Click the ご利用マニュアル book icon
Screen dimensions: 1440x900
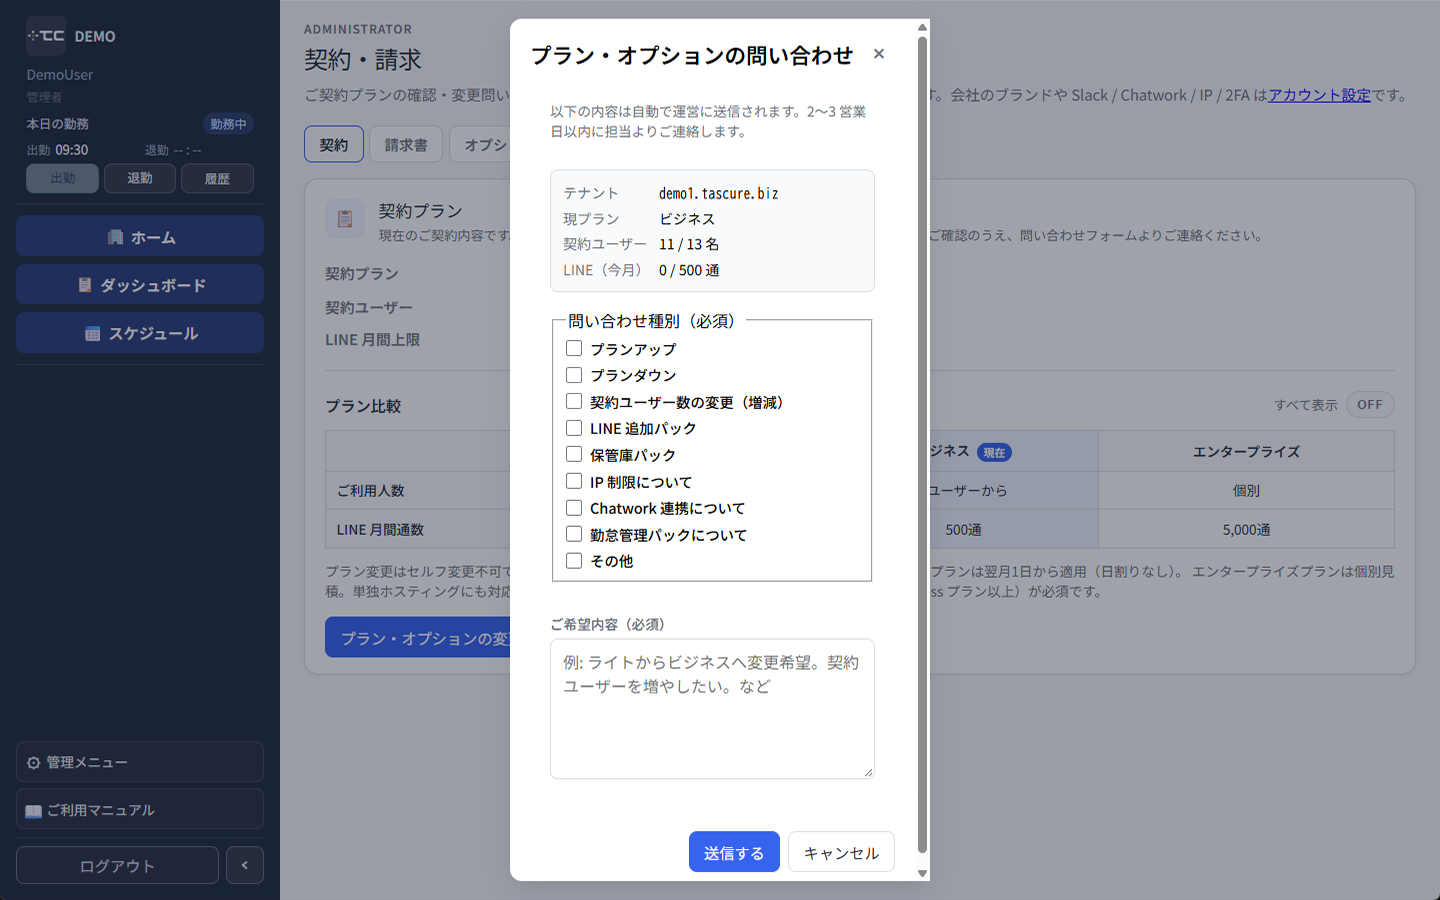34,811
